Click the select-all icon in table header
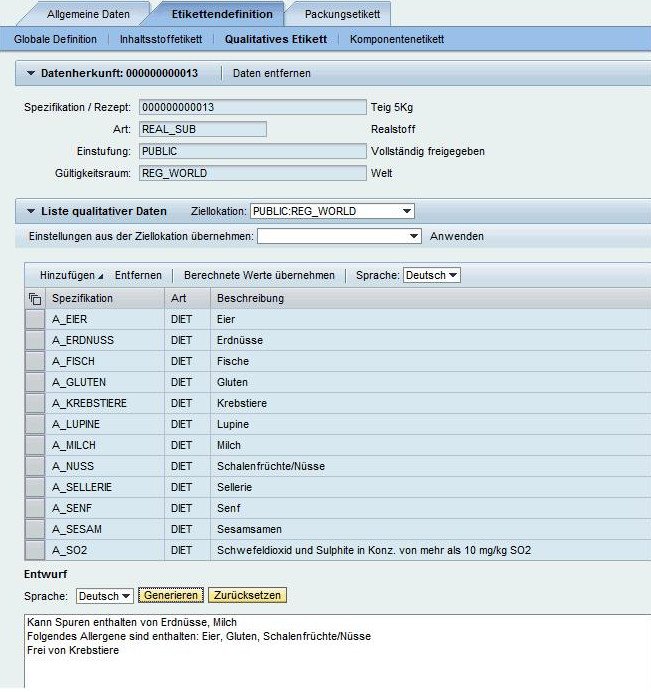Image resolution: width=651 pixels, height=692 pixels. click(x=35, y=299)
